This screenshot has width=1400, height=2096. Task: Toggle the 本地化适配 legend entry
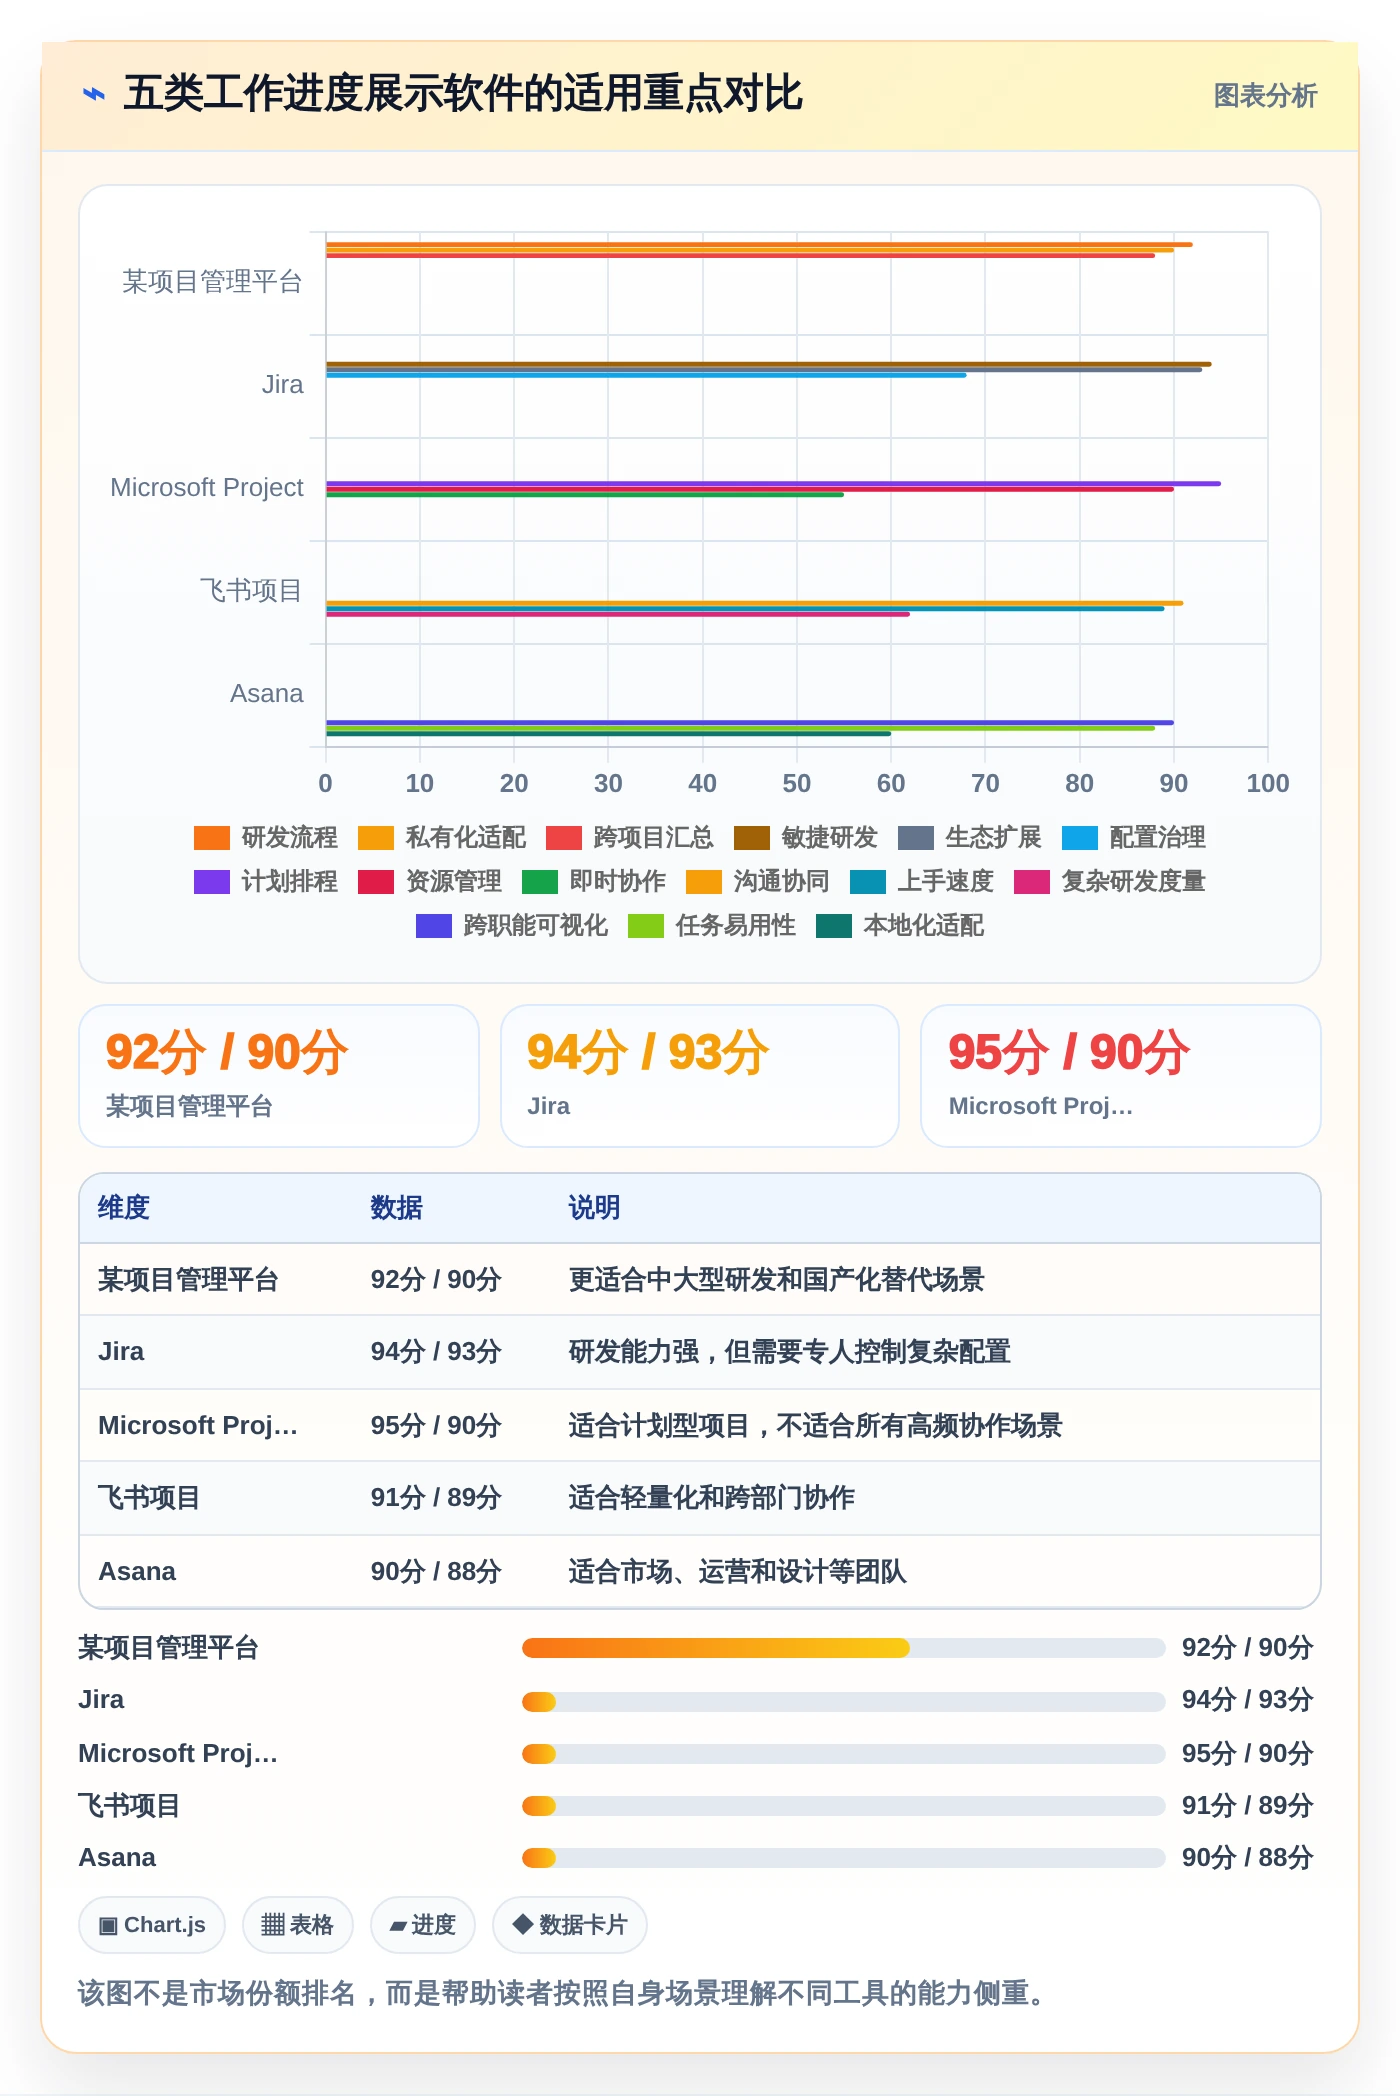pos(900,925)
